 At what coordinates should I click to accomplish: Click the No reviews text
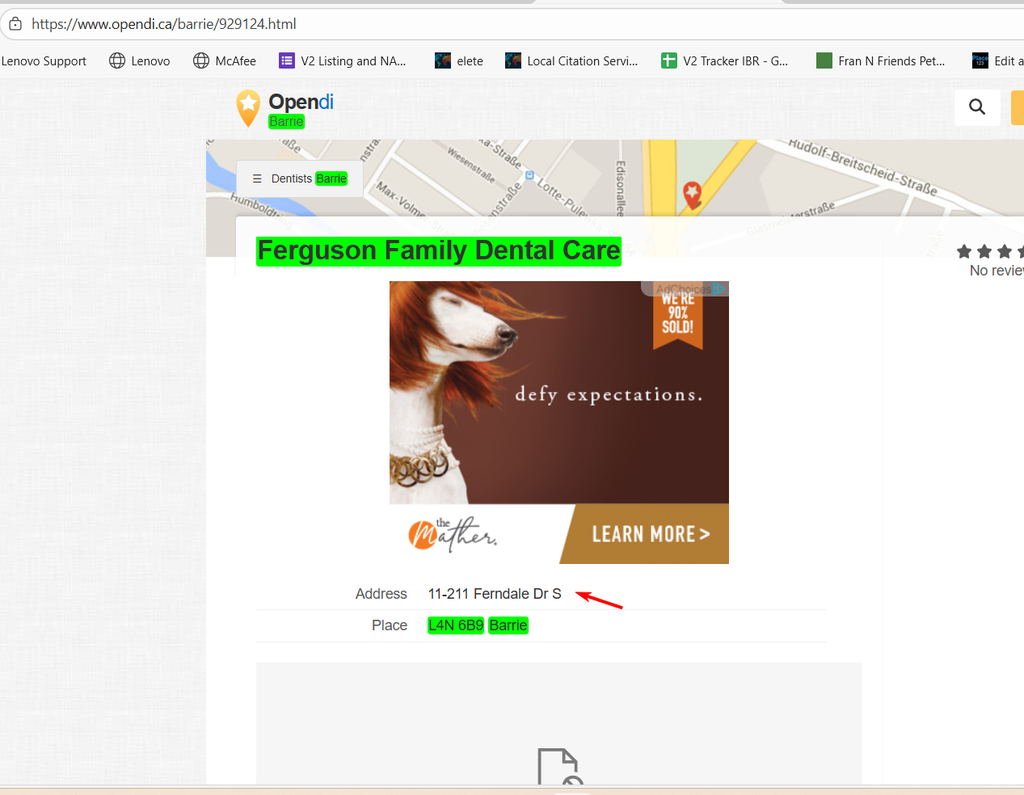997,270
